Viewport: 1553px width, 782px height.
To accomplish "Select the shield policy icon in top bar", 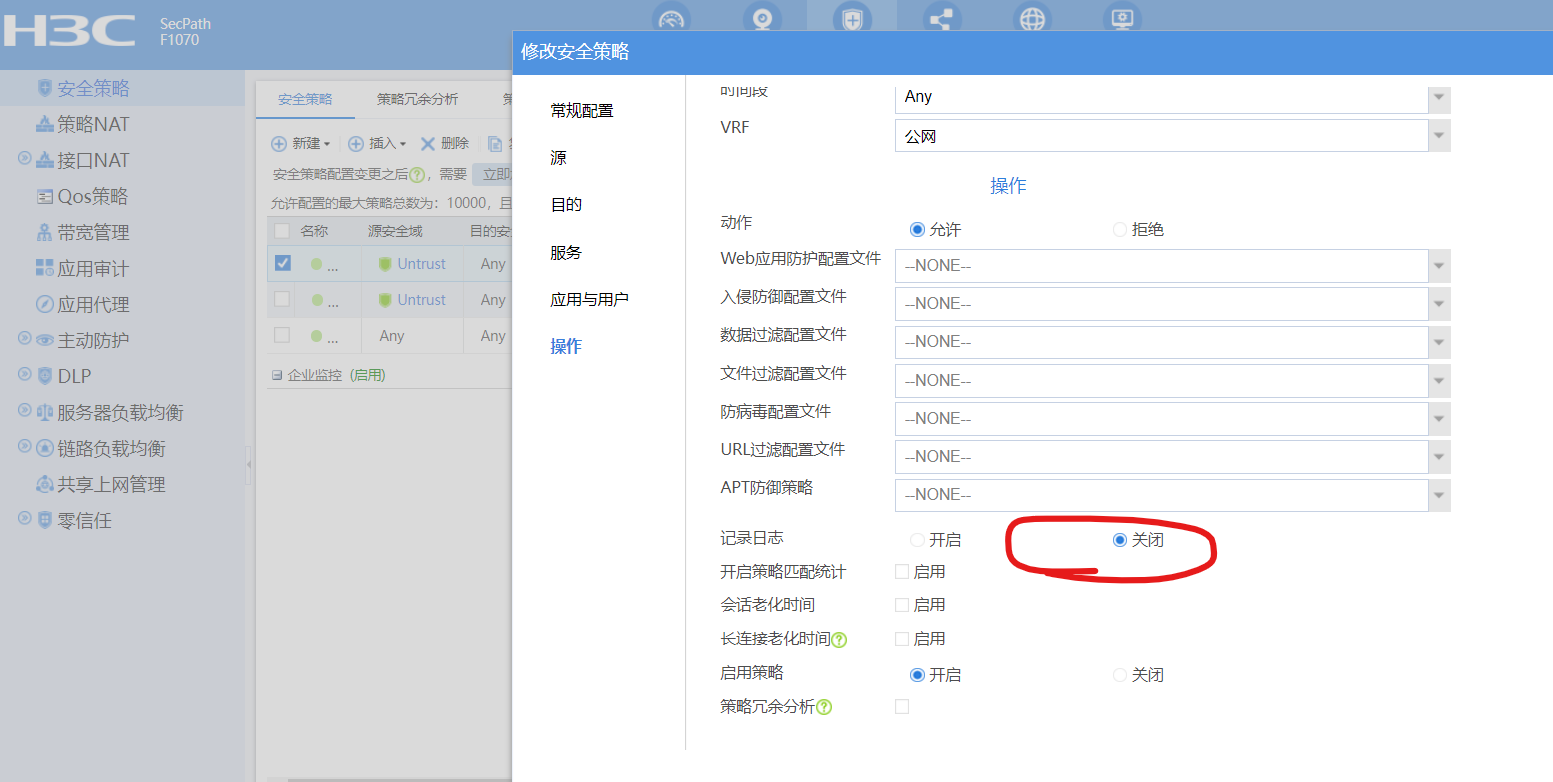I will point(852,19).
